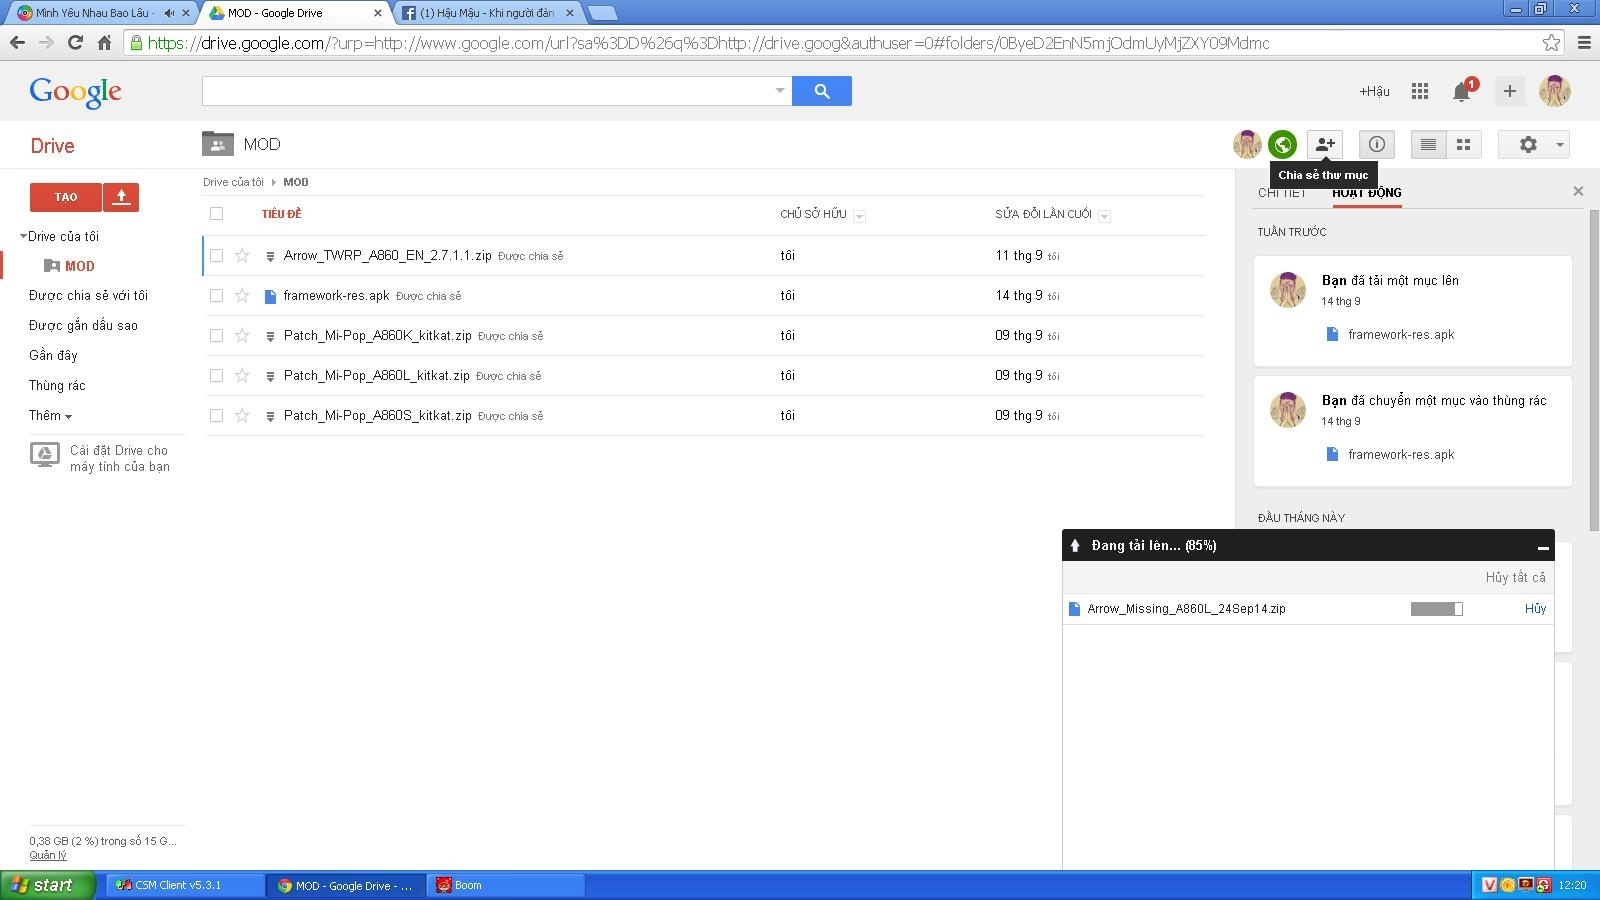Image resolution: width=1600 pixels, height=900 pixels.
Task: Tick checkbox for Arrow_TWRP_A860_EN_2.7.1.1.zip
Action: pyautogui.click(x=216, y=256)
